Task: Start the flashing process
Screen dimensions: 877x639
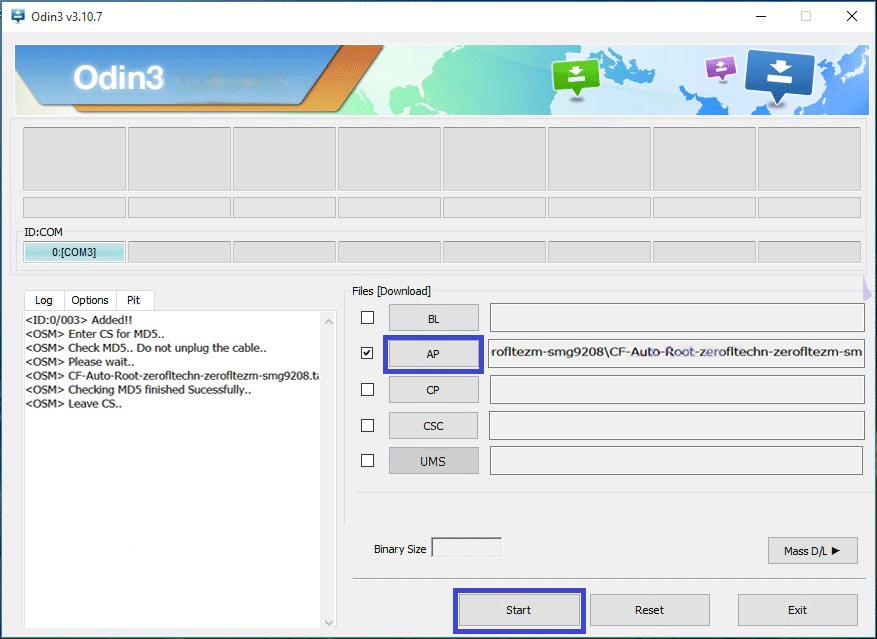Action: (518, 610)
